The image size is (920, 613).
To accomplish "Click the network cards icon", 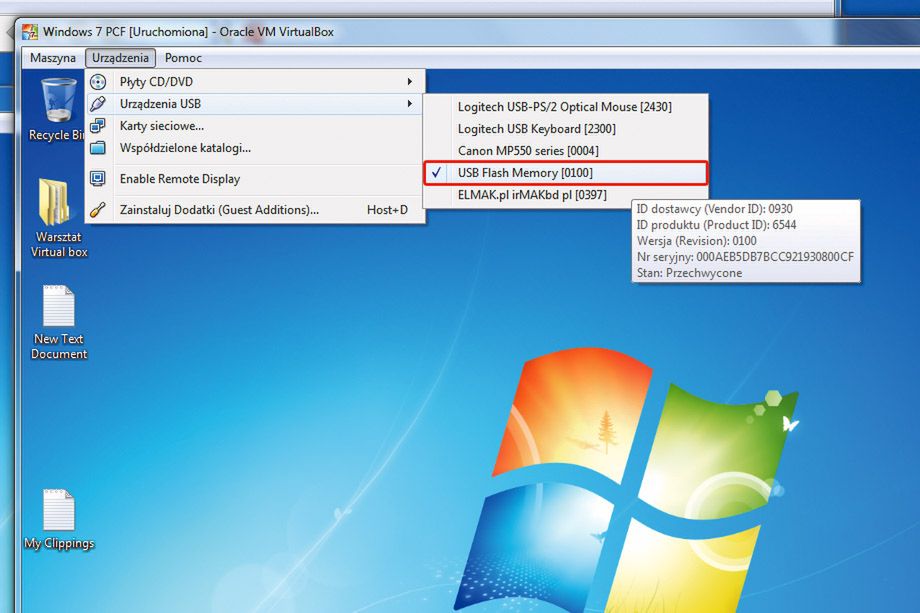I will [x=98, y=126].
